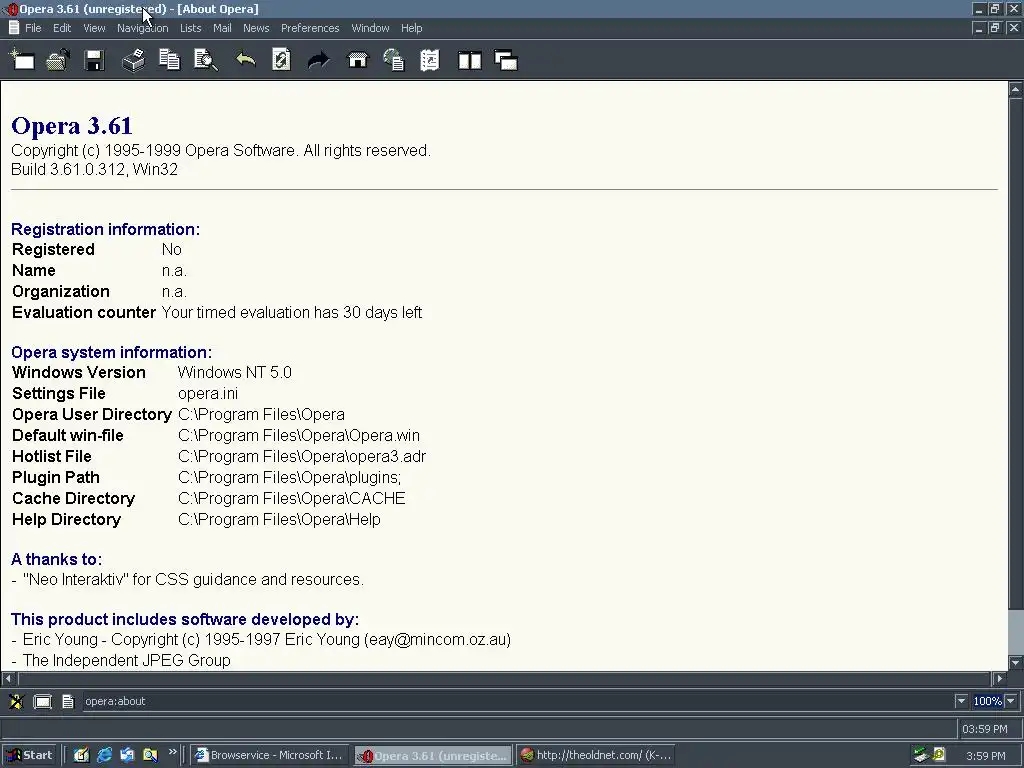Image resolution: width=1024 pixels, height=768 pixels.
Task: Expand Quick Launch overflow chevron
Action: pos(172,752)
